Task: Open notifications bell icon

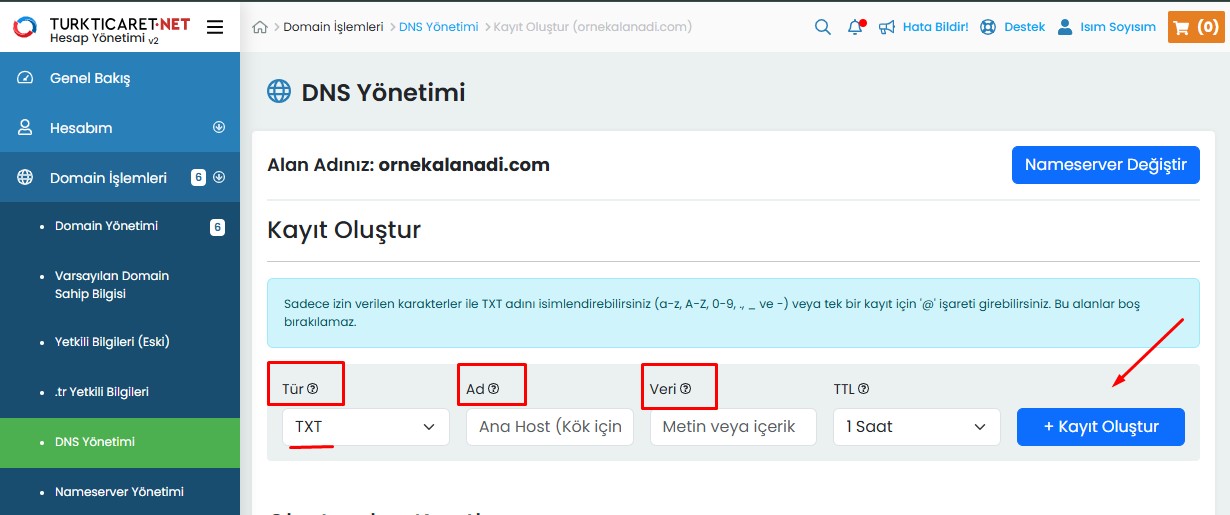Action: pos(855,27)
